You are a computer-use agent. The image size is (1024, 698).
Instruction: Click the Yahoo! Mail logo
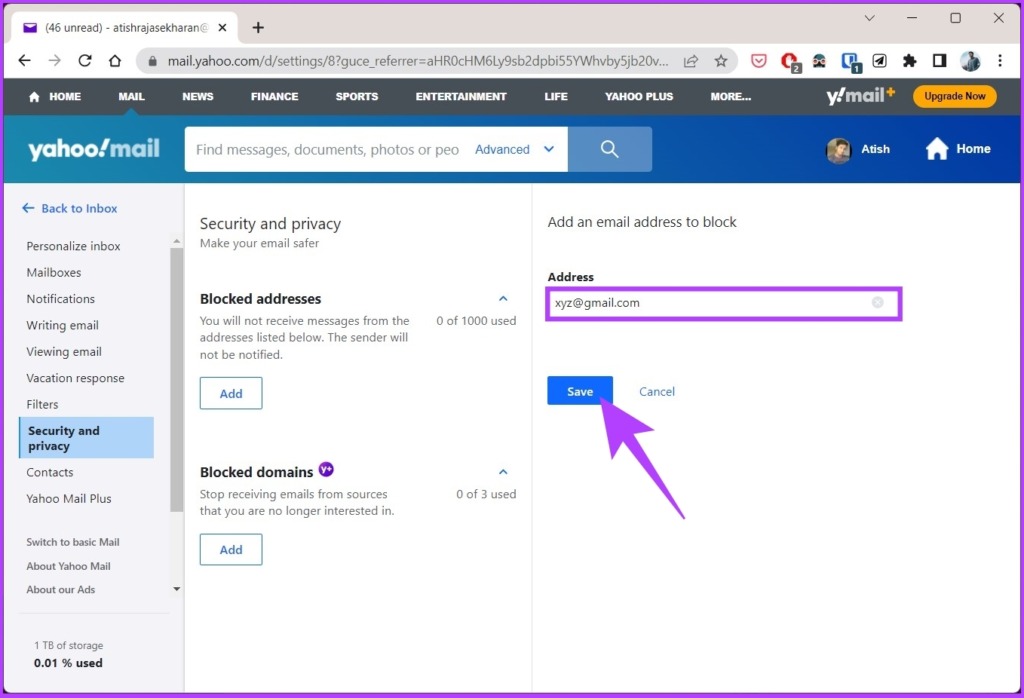point(93,147)
